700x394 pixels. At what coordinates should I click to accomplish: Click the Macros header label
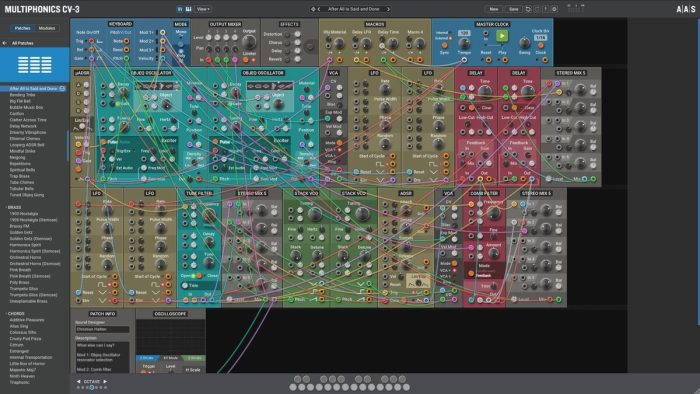point(375,24)
